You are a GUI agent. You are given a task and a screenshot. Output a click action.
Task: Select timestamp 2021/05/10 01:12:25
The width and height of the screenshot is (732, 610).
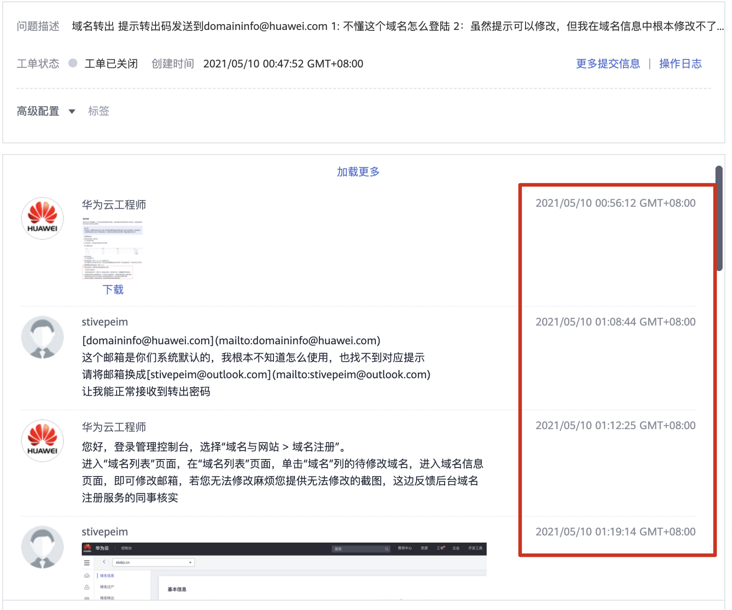615,425
